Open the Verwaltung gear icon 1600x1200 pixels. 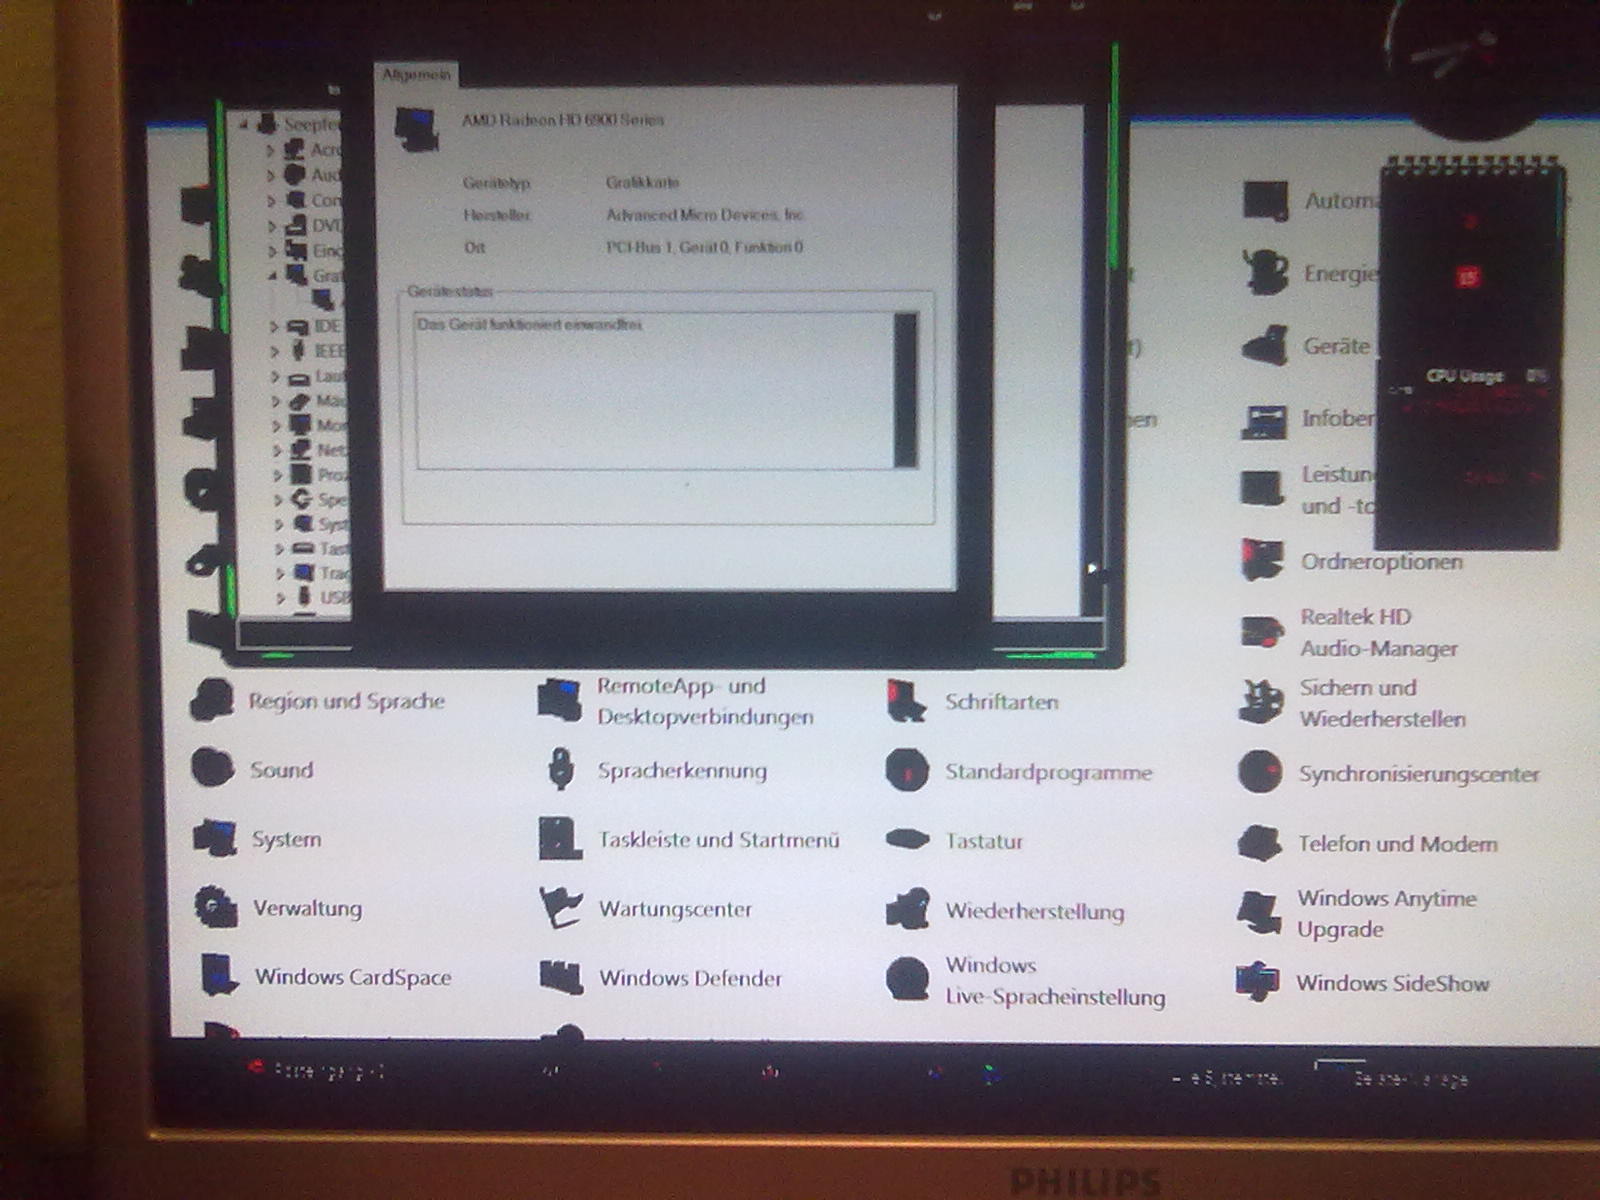(216, 907)
